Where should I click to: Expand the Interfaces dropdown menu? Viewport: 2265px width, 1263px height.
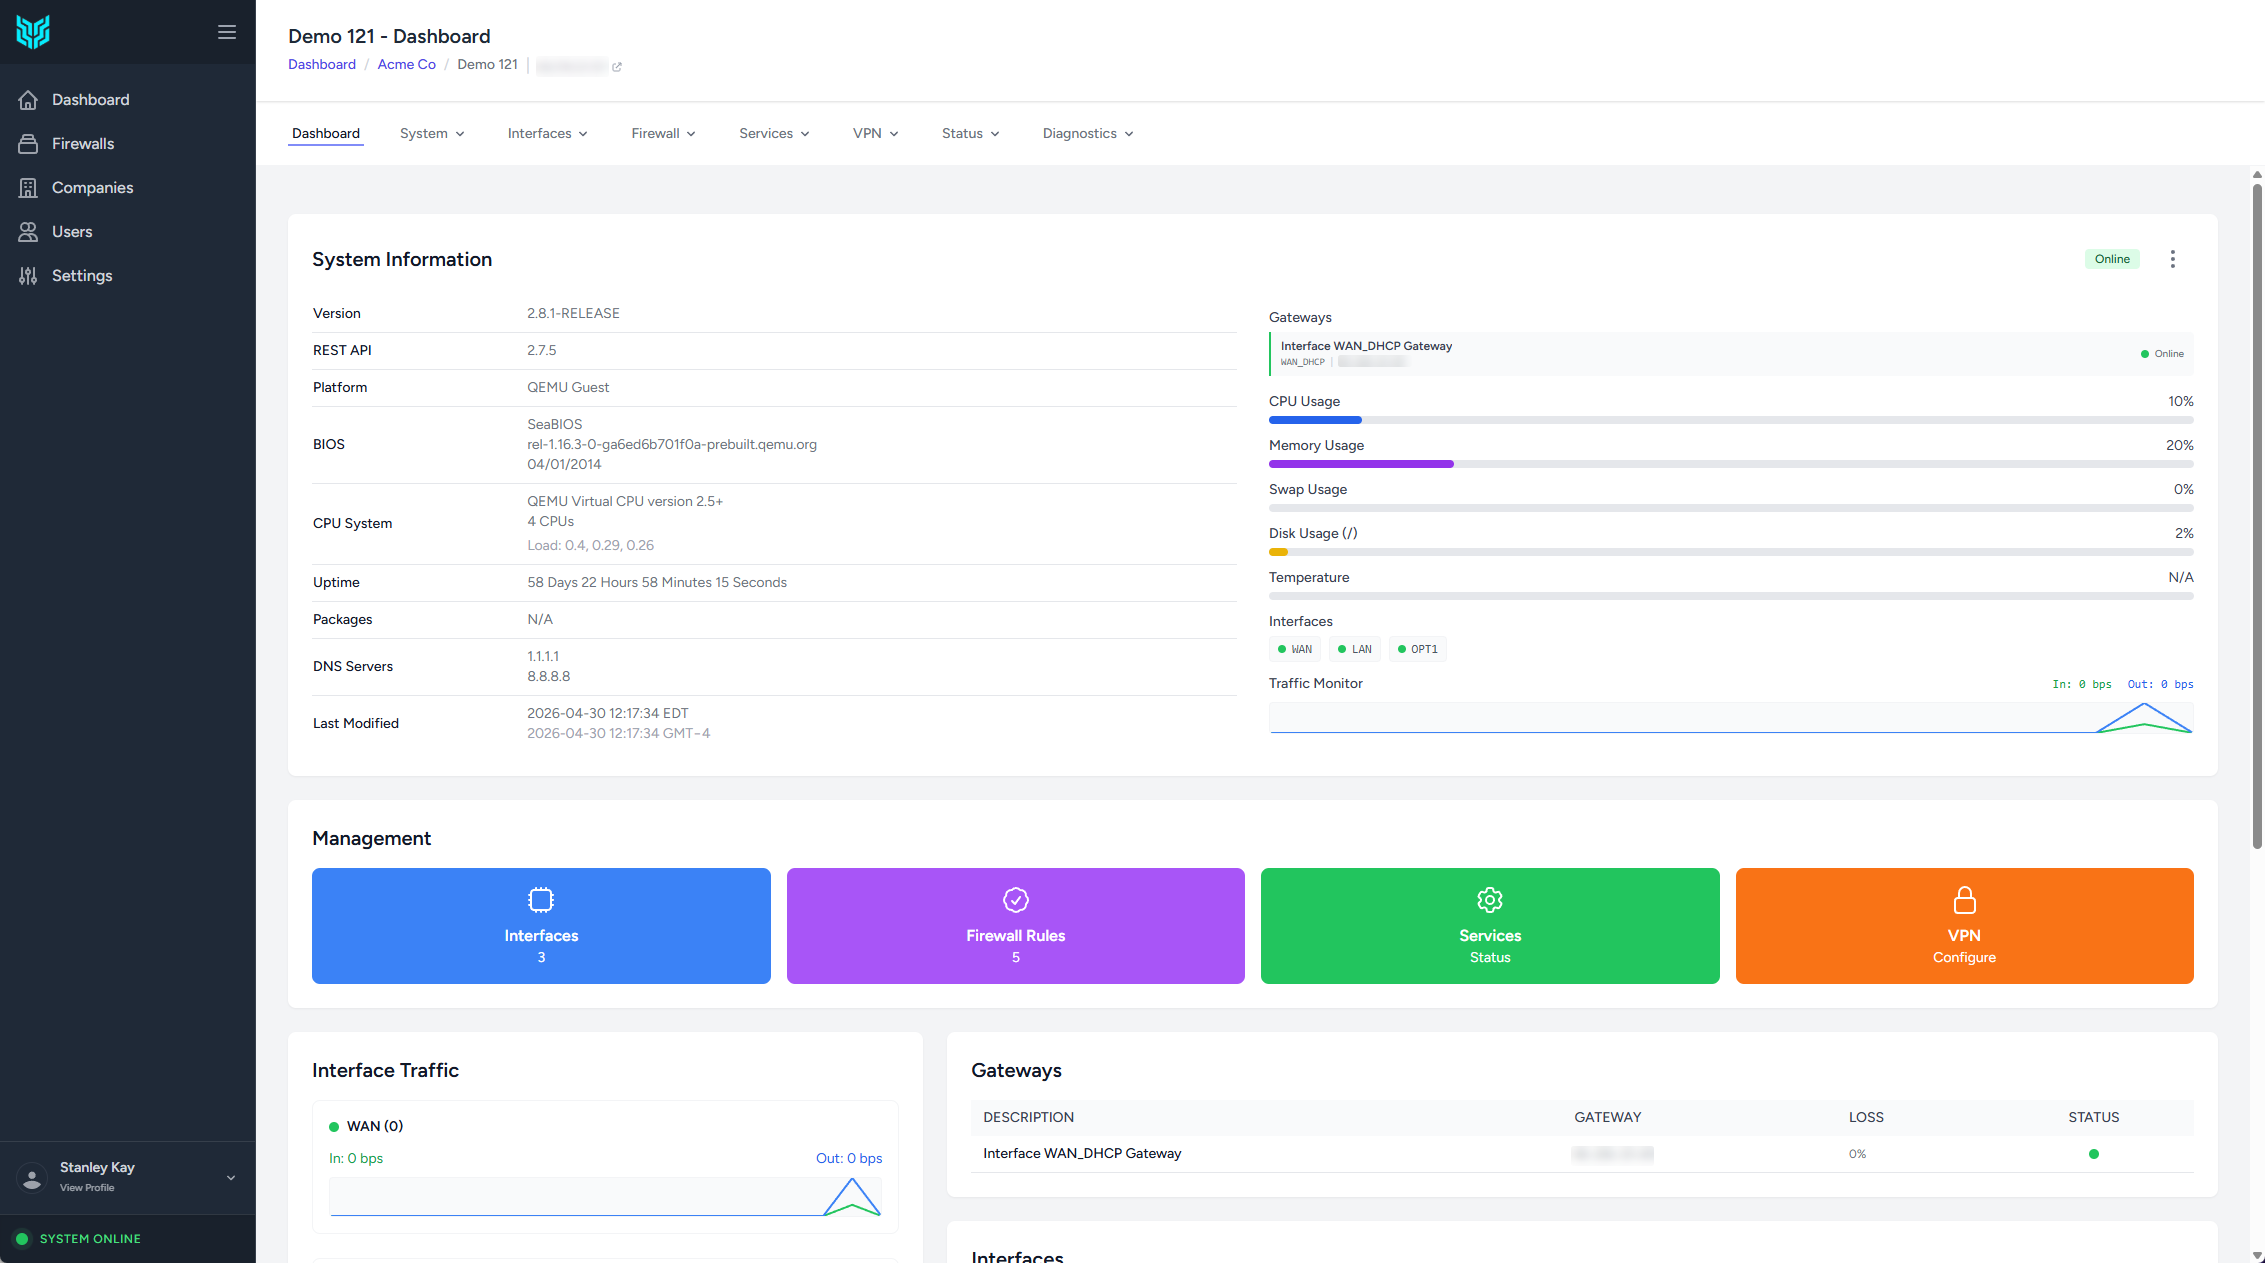click(547, 134)
